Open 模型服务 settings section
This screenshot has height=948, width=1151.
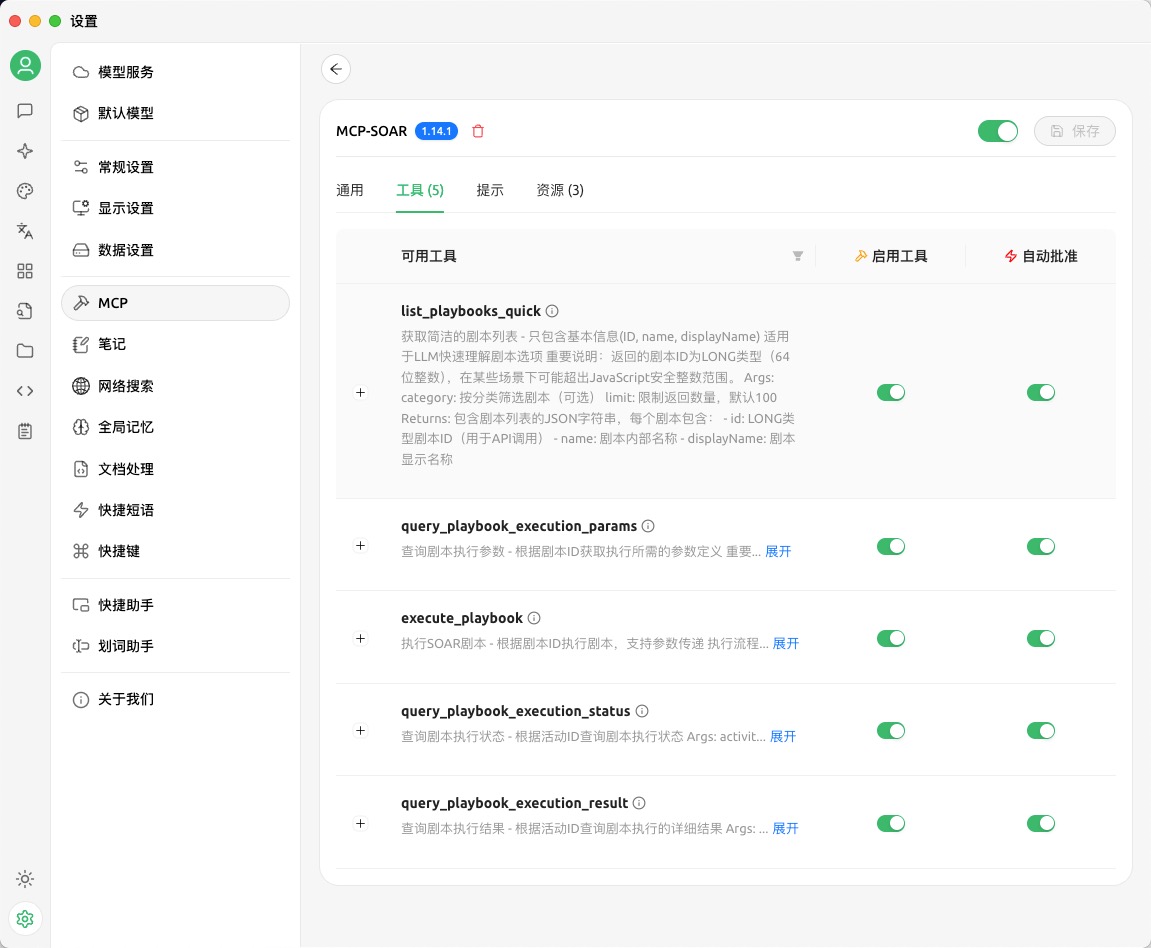pos(126,72)
